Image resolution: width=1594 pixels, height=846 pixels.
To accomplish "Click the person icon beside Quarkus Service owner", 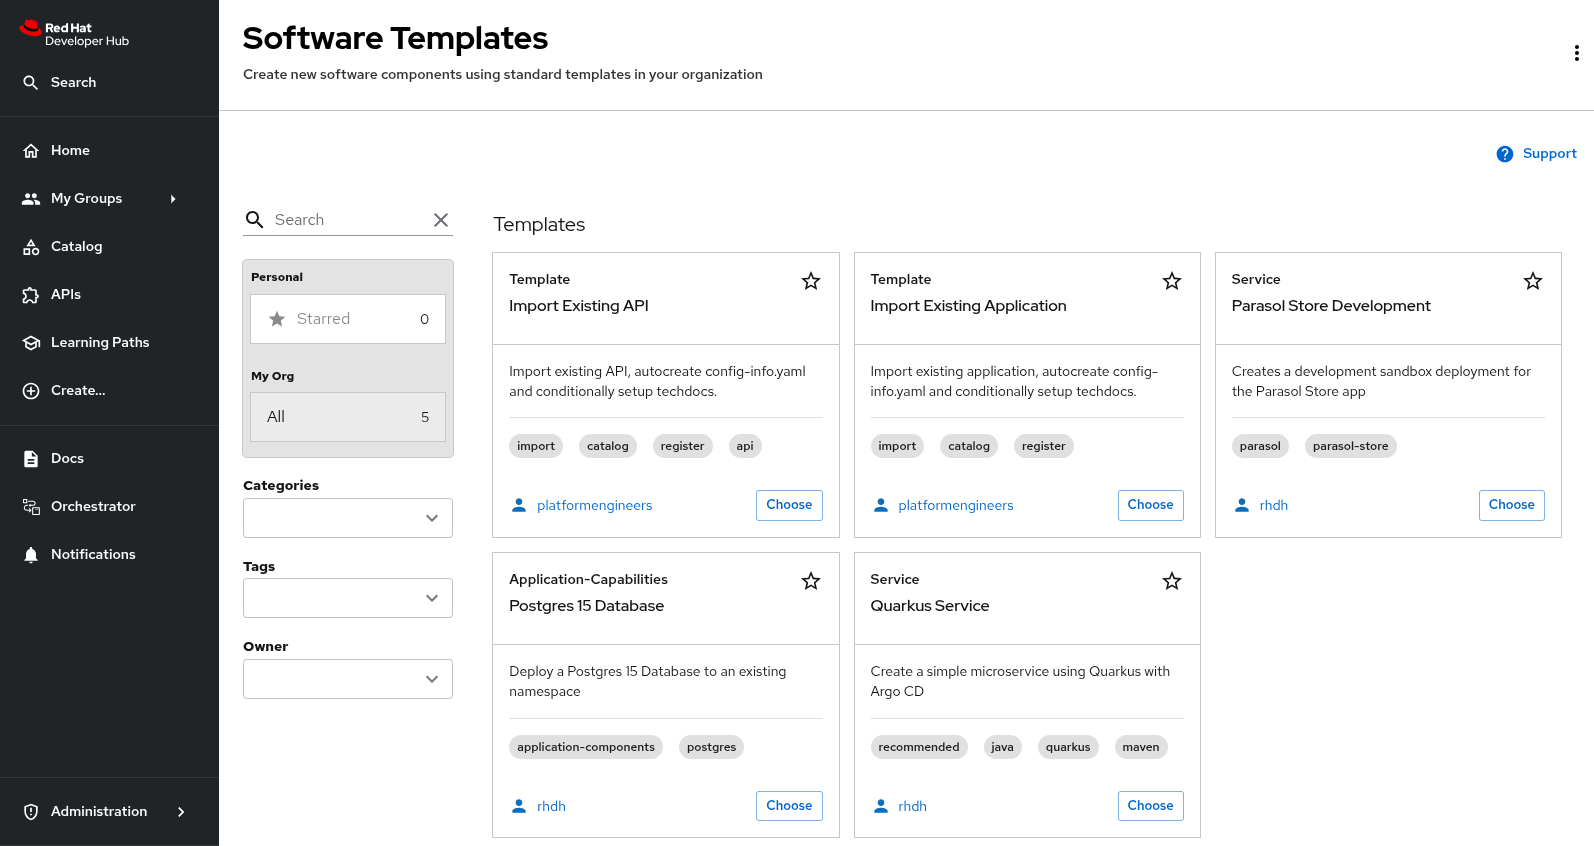I will point(880,805).
